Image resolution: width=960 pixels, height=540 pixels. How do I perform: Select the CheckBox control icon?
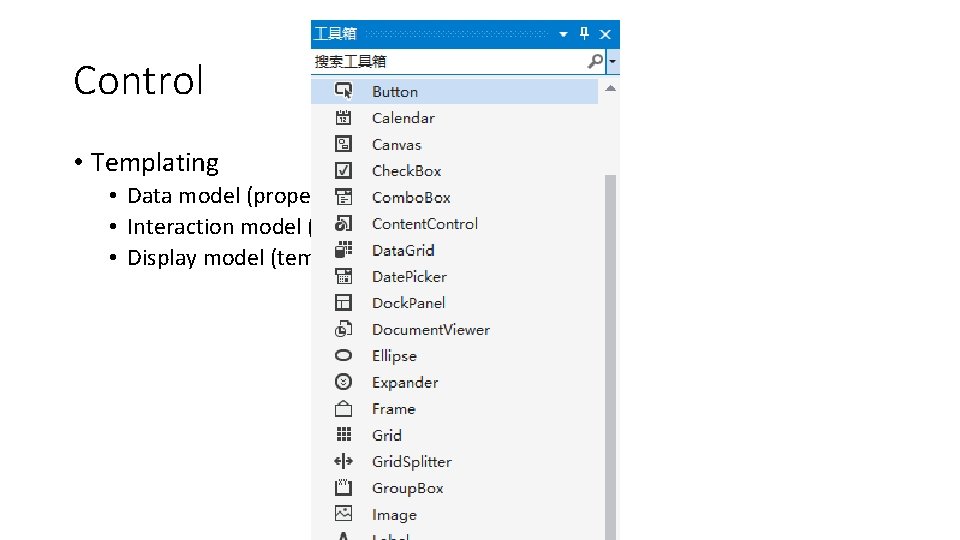[343, 170]
